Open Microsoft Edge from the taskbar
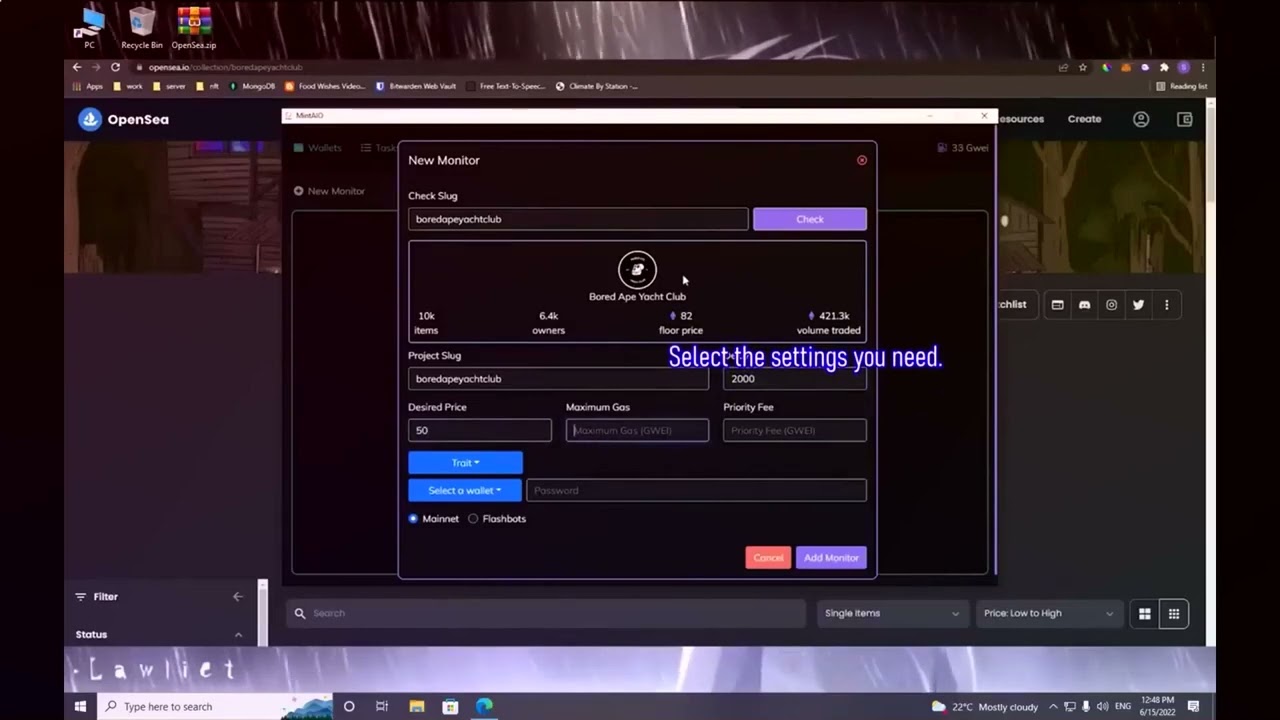1280x720 pixels. tap(484, 707)
